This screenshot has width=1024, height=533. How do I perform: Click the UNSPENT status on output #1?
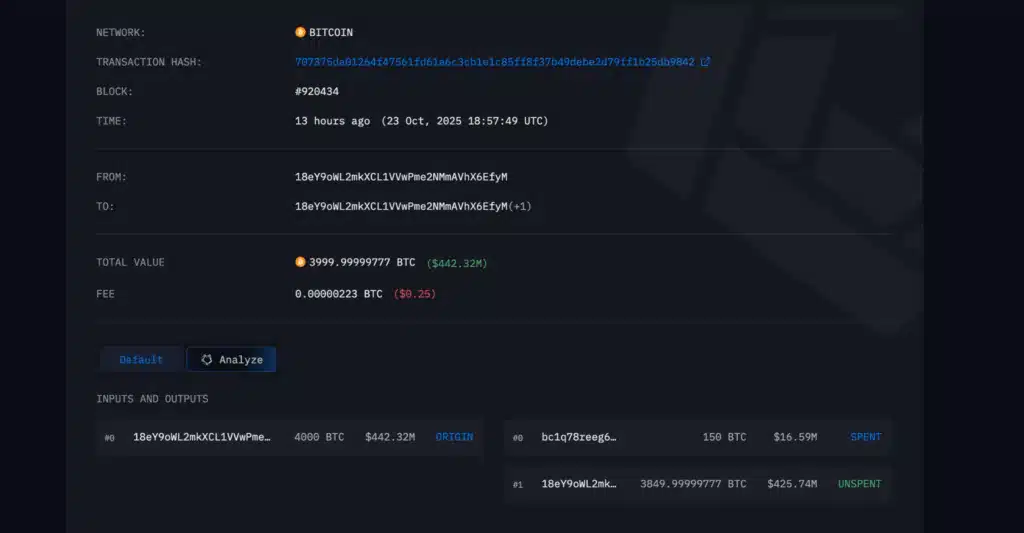tap(860, 484)
